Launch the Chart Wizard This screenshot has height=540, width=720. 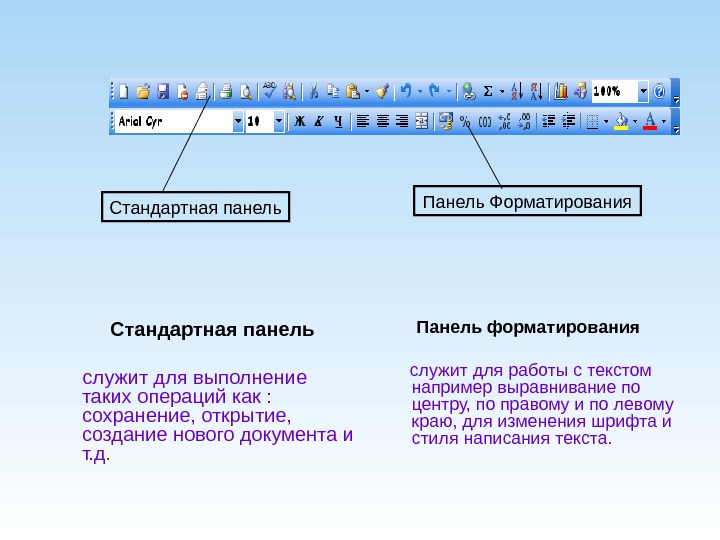(x=561, y=91)
